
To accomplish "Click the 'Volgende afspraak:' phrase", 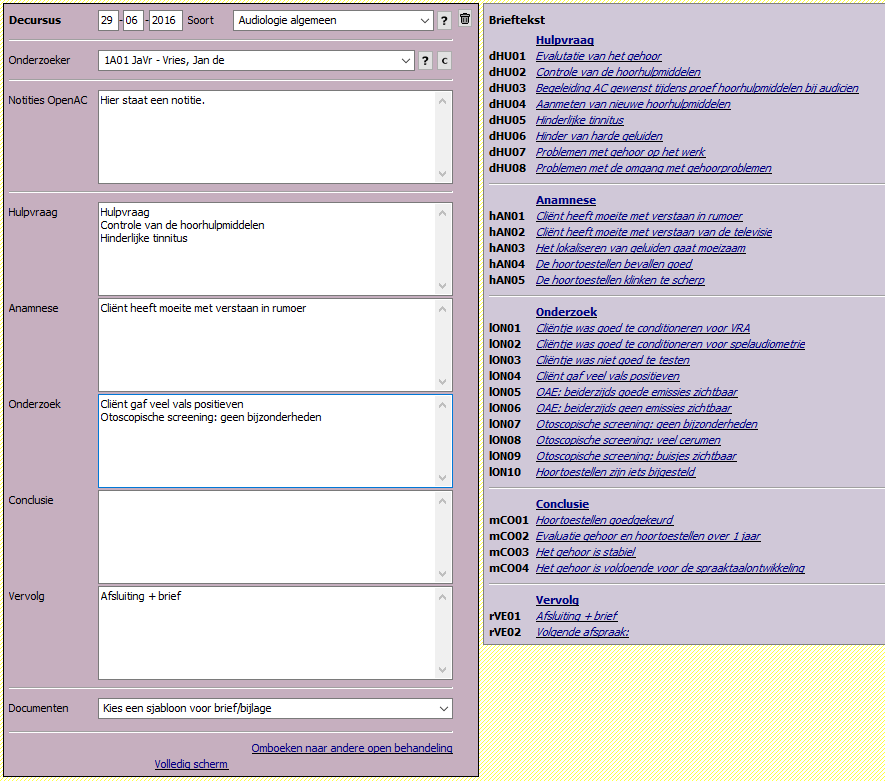I will click(582, 632).
